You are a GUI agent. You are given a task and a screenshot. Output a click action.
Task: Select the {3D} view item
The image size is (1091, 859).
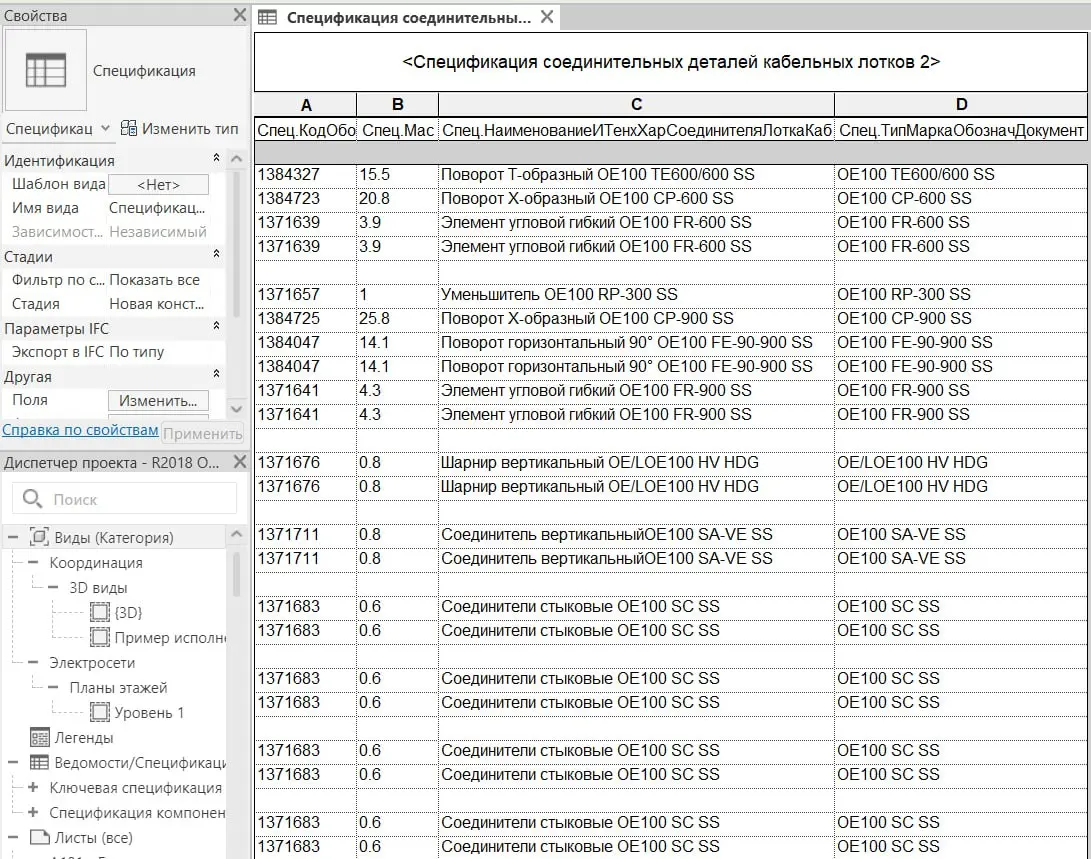128,612
